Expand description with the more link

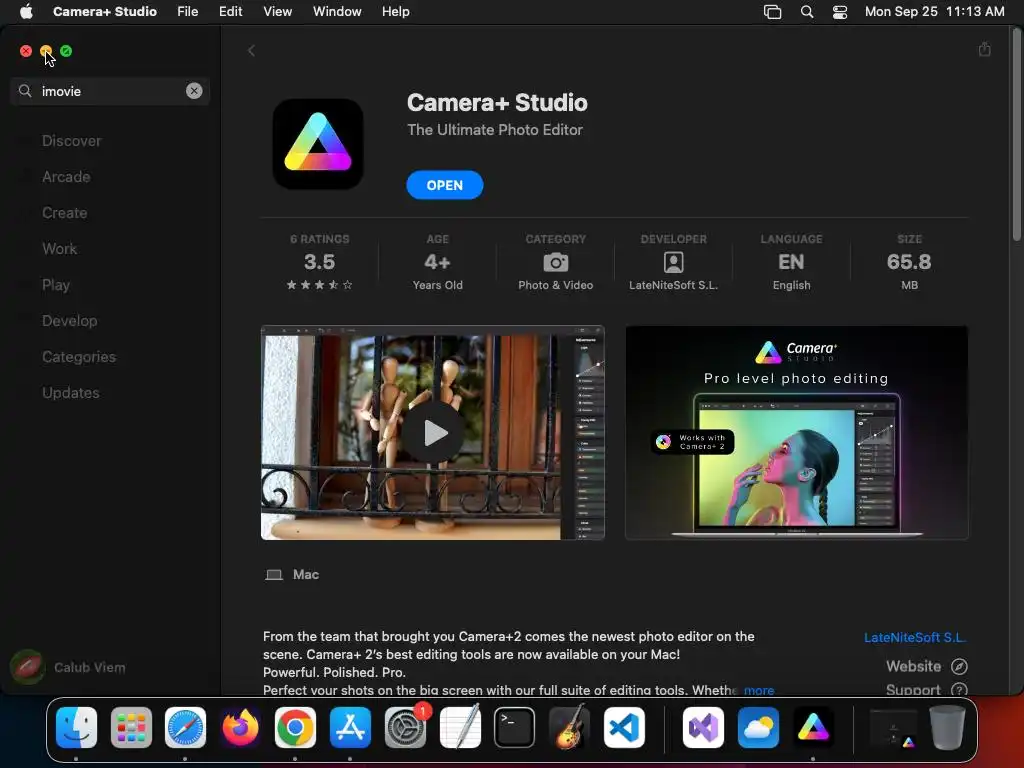(759, 690)
